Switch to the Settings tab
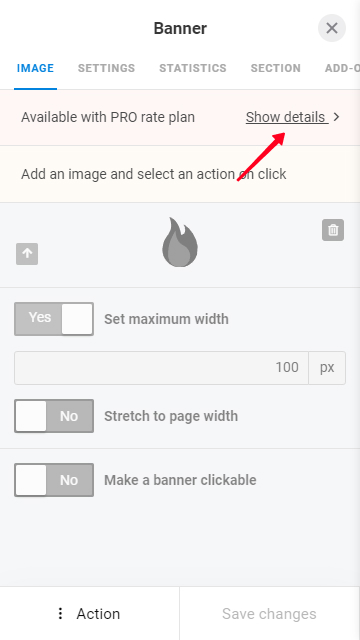The image size is (360, 640). [107, 68]
